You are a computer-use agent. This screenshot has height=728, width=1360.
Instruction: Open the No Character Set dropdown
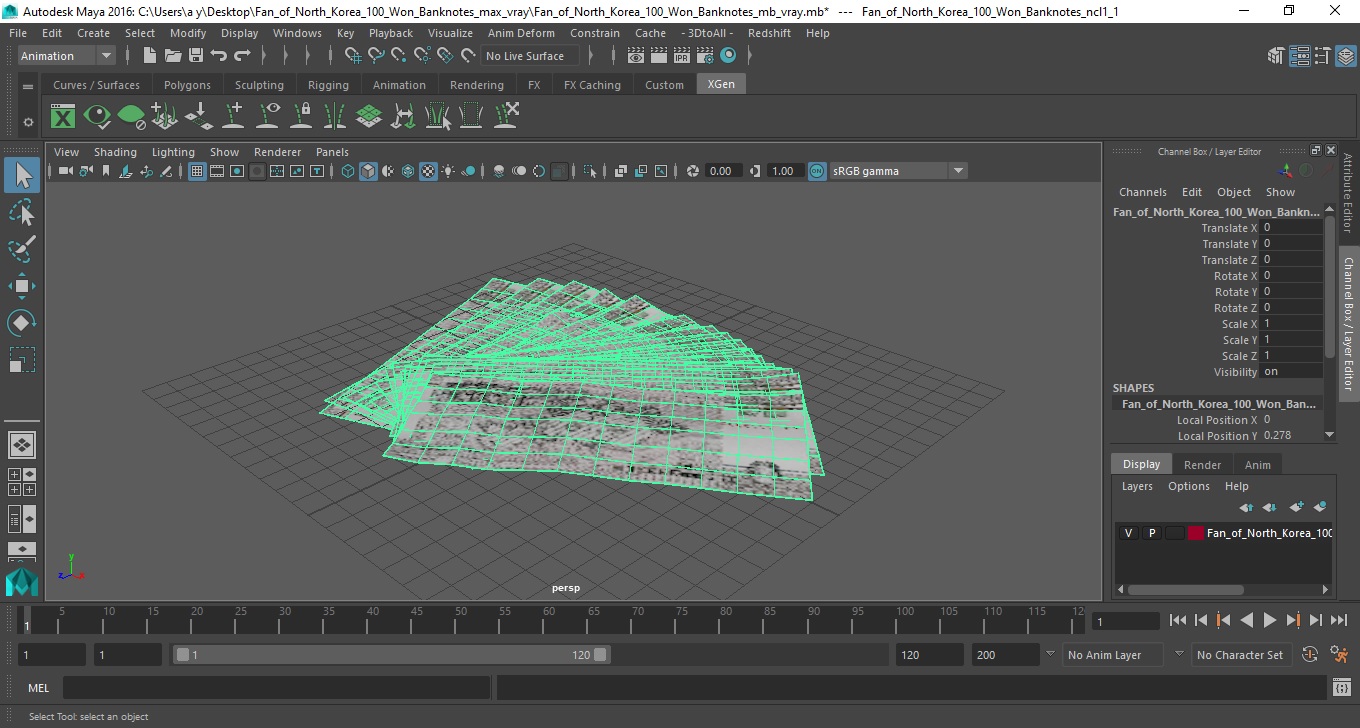point(1242,655)
